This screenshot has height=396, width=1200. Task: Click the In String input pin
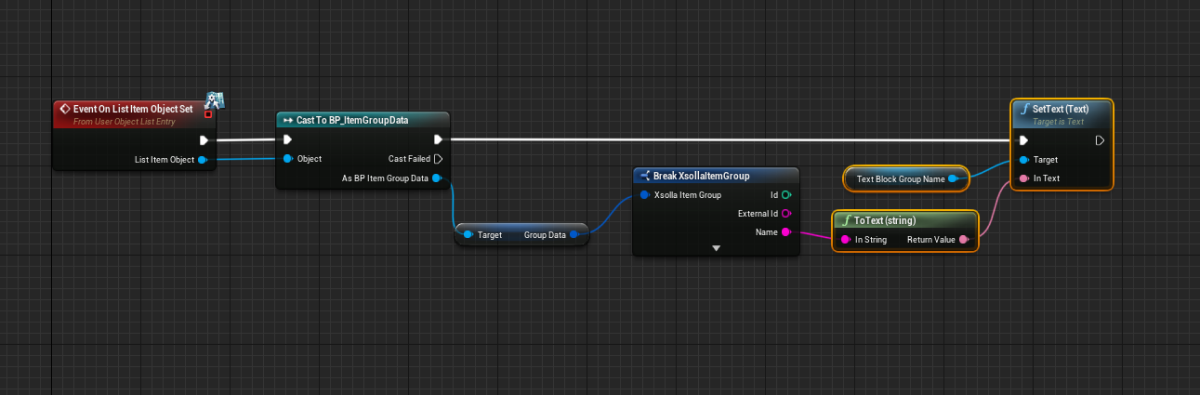(x=846, y=240)
